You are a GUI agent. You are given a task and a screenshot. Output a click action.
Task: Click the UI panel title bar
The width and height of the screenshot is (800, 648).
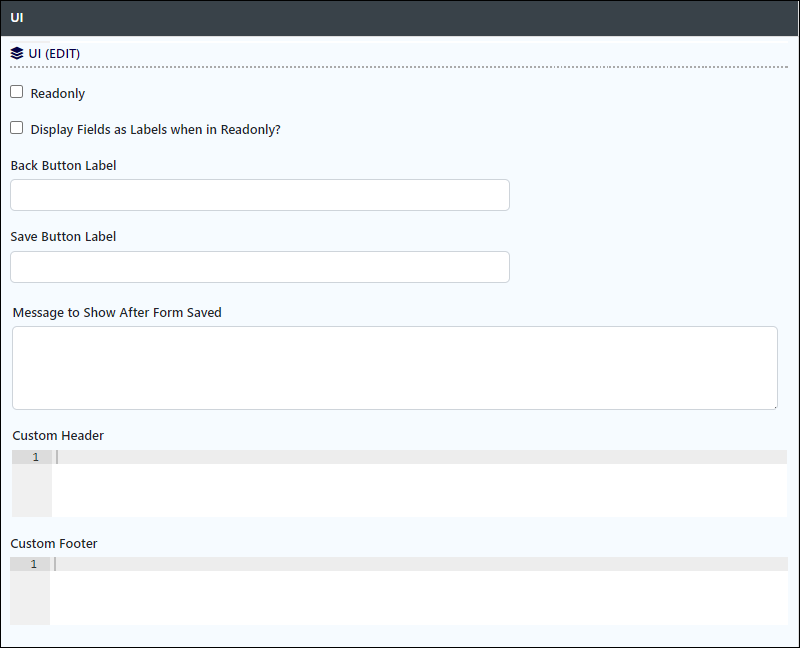click(x=400, y=18)
